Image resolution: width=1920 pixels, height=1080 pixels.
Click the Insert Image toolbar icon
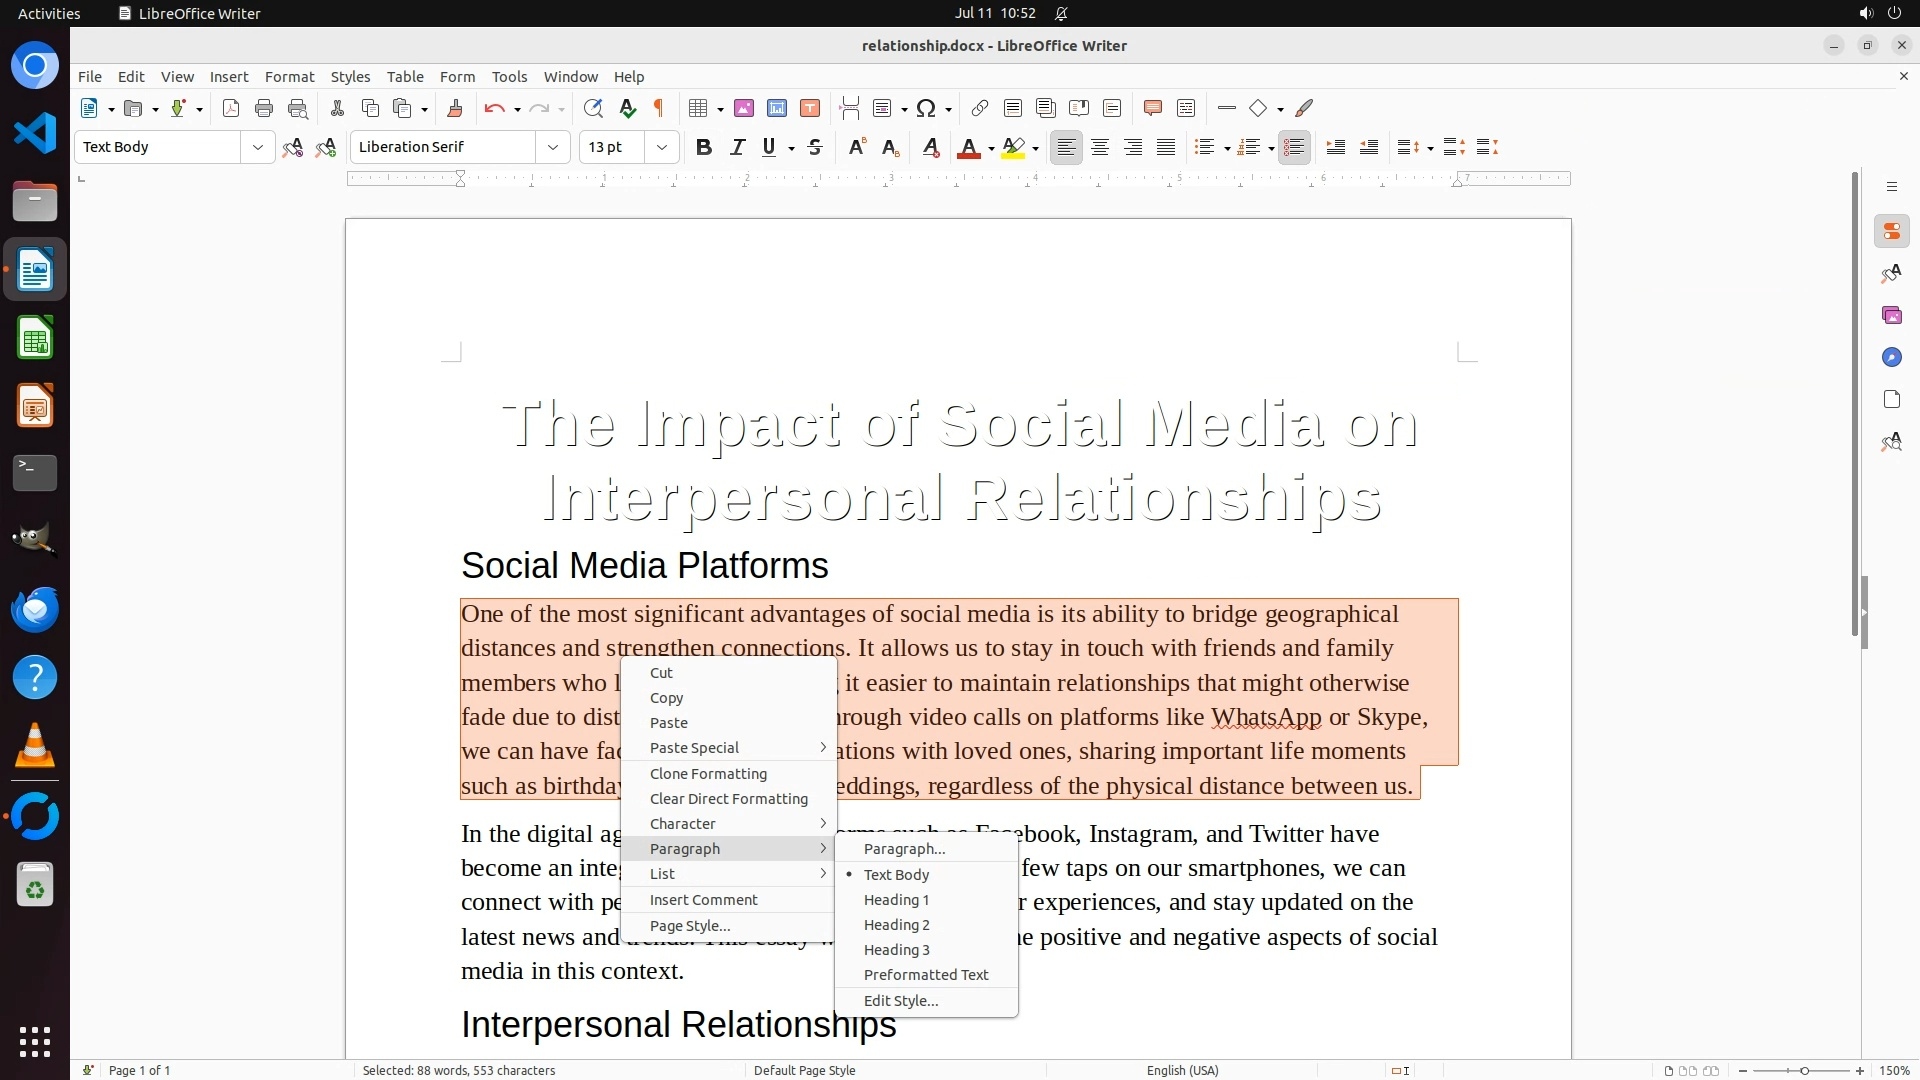744,108
